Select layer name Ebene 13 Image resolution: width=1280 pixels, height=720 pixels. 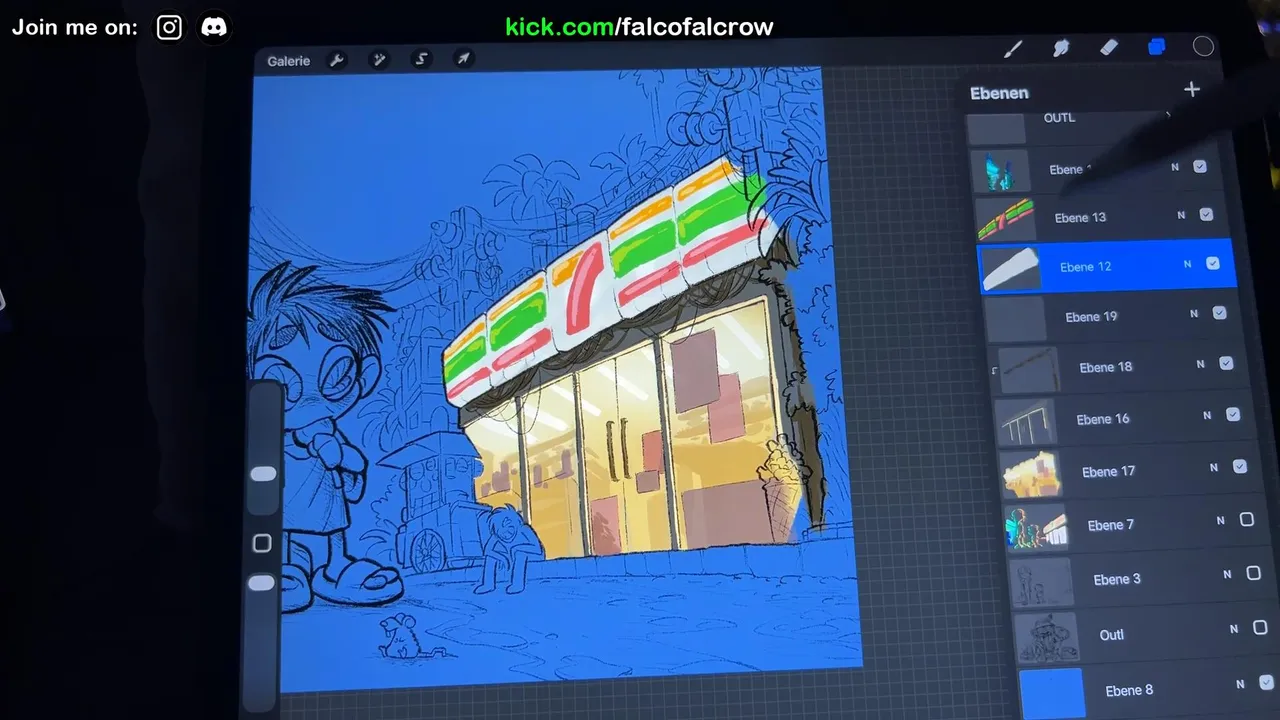(x=1080, y=217)
